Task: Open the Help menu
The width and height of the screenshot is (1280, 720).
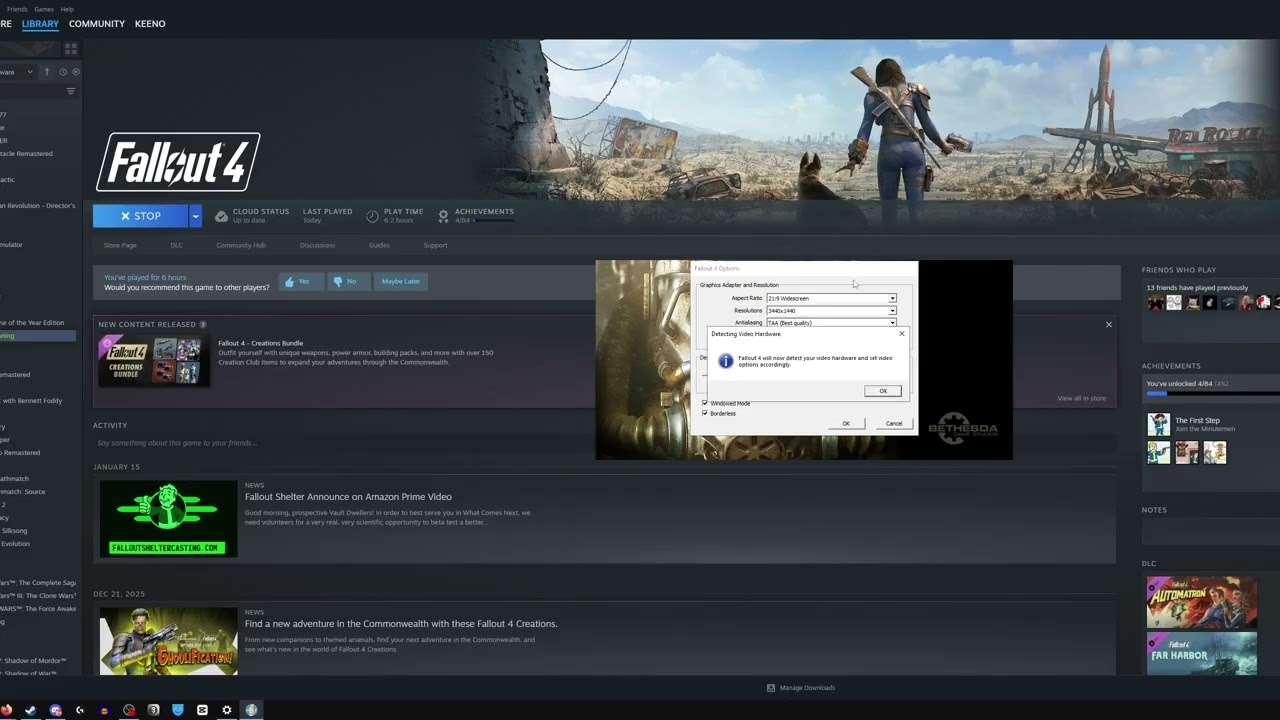Action: [x=67, y=9]
